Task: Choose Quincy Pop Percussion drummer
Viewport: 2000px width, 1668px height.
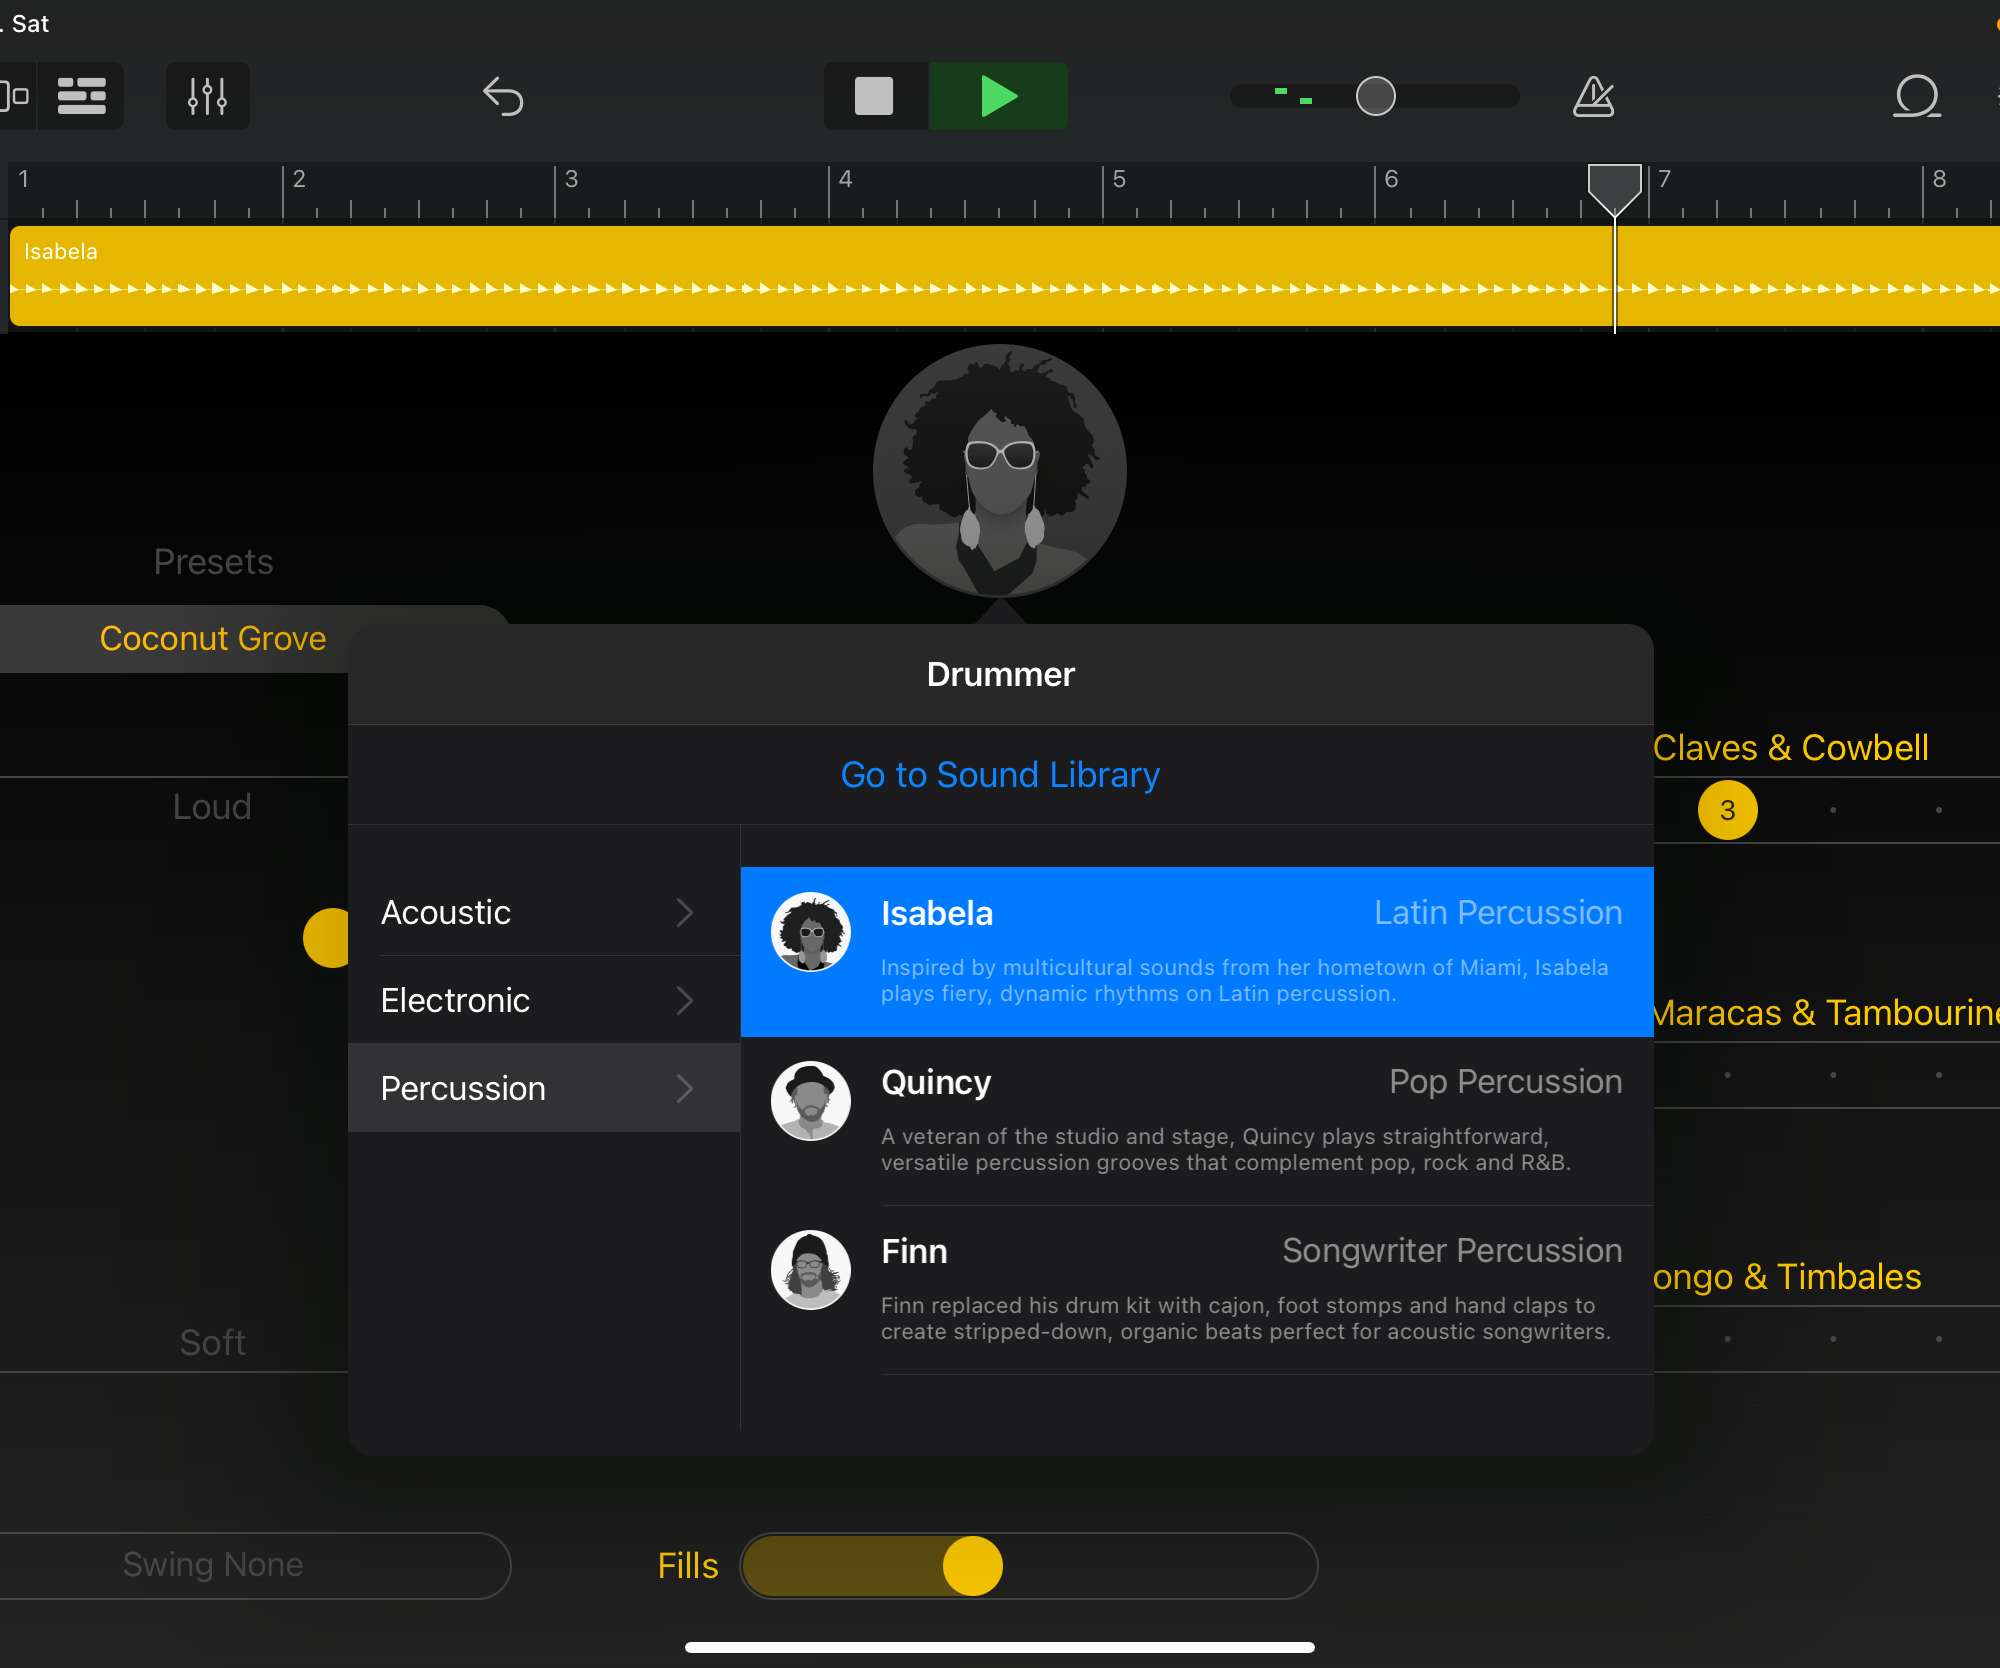Action: [1197, 1121]
